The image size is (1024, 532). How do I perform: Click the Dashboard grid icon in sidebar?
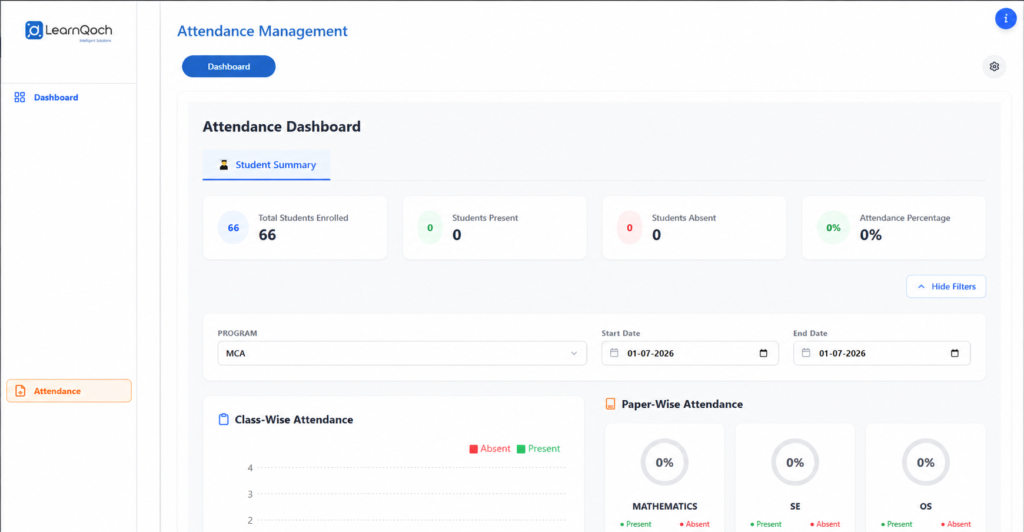click(20, 97)
